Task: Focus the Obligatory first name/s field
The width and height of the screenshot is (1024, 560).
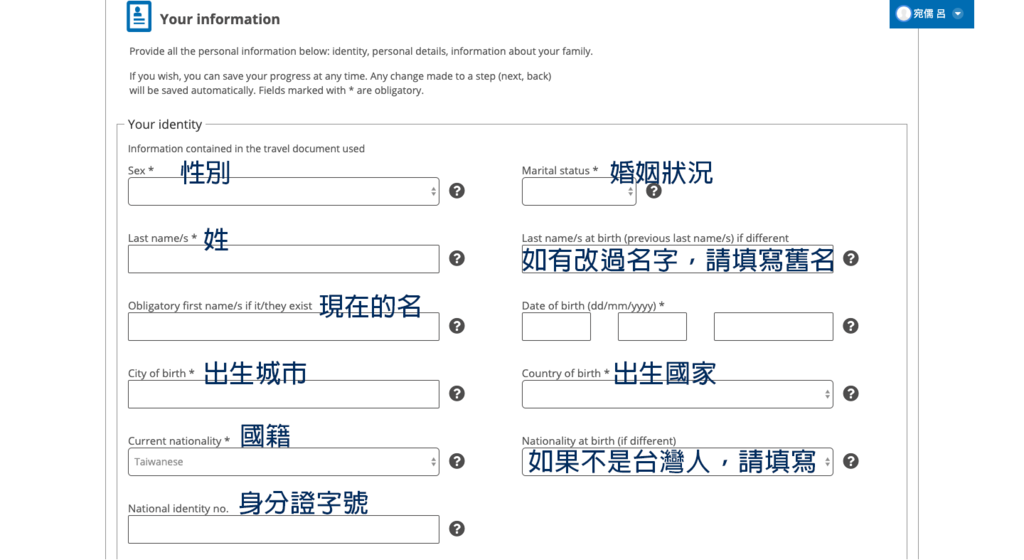Action: pyautogui.click(x=283, y=326)
